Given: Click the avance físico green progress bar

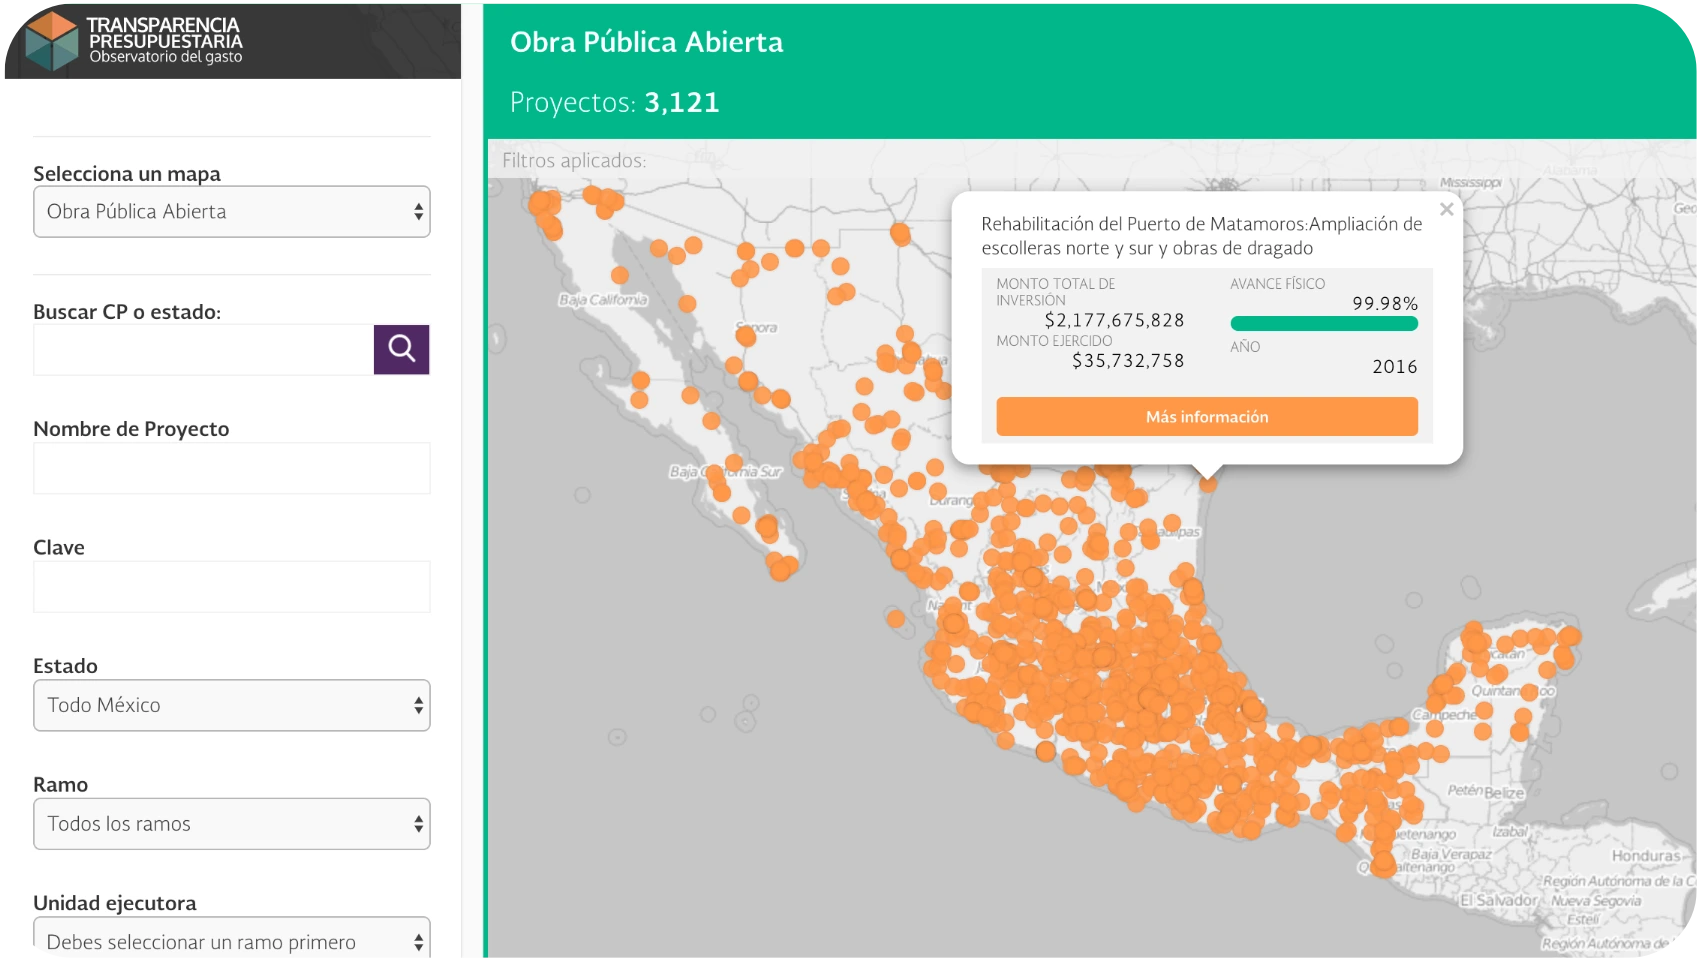Looking at the screenshot, I should [1324, 323].
